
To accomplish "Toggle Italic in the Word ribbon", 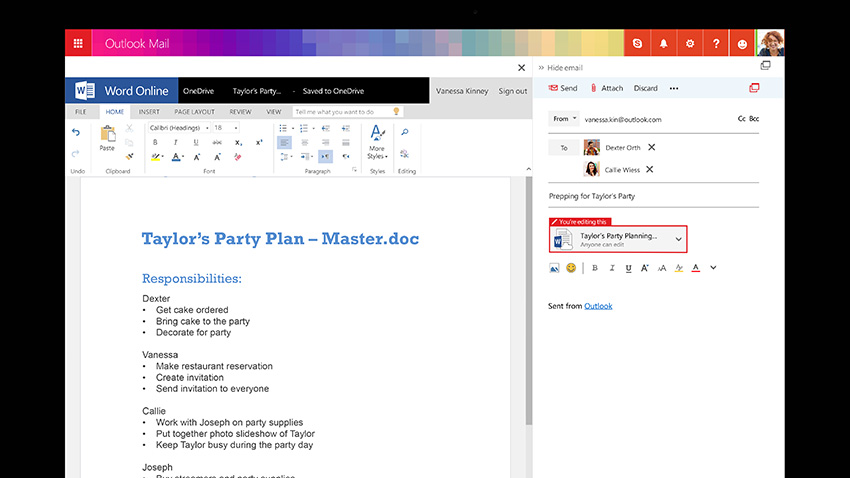I will pyautogui.click(x=175, y=143).
